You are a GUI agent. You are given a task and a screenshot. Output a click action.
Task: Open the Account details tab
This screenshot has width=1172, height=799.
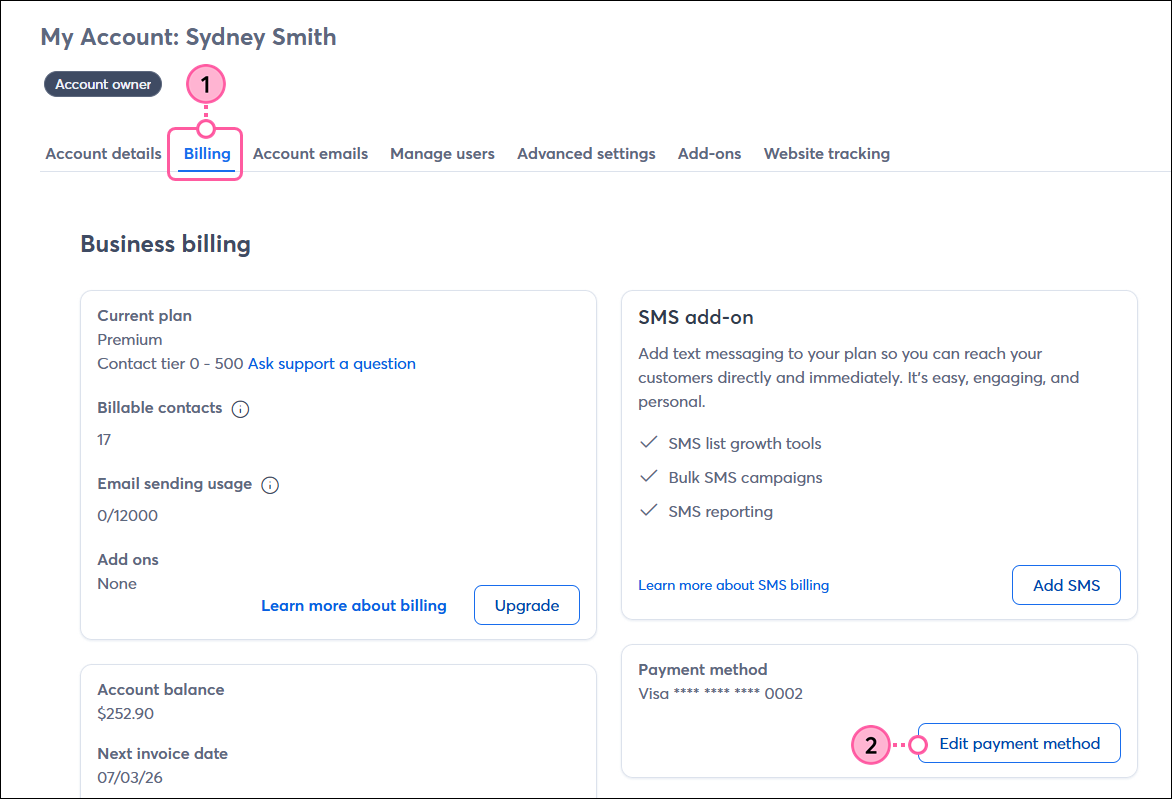[103, 154]
